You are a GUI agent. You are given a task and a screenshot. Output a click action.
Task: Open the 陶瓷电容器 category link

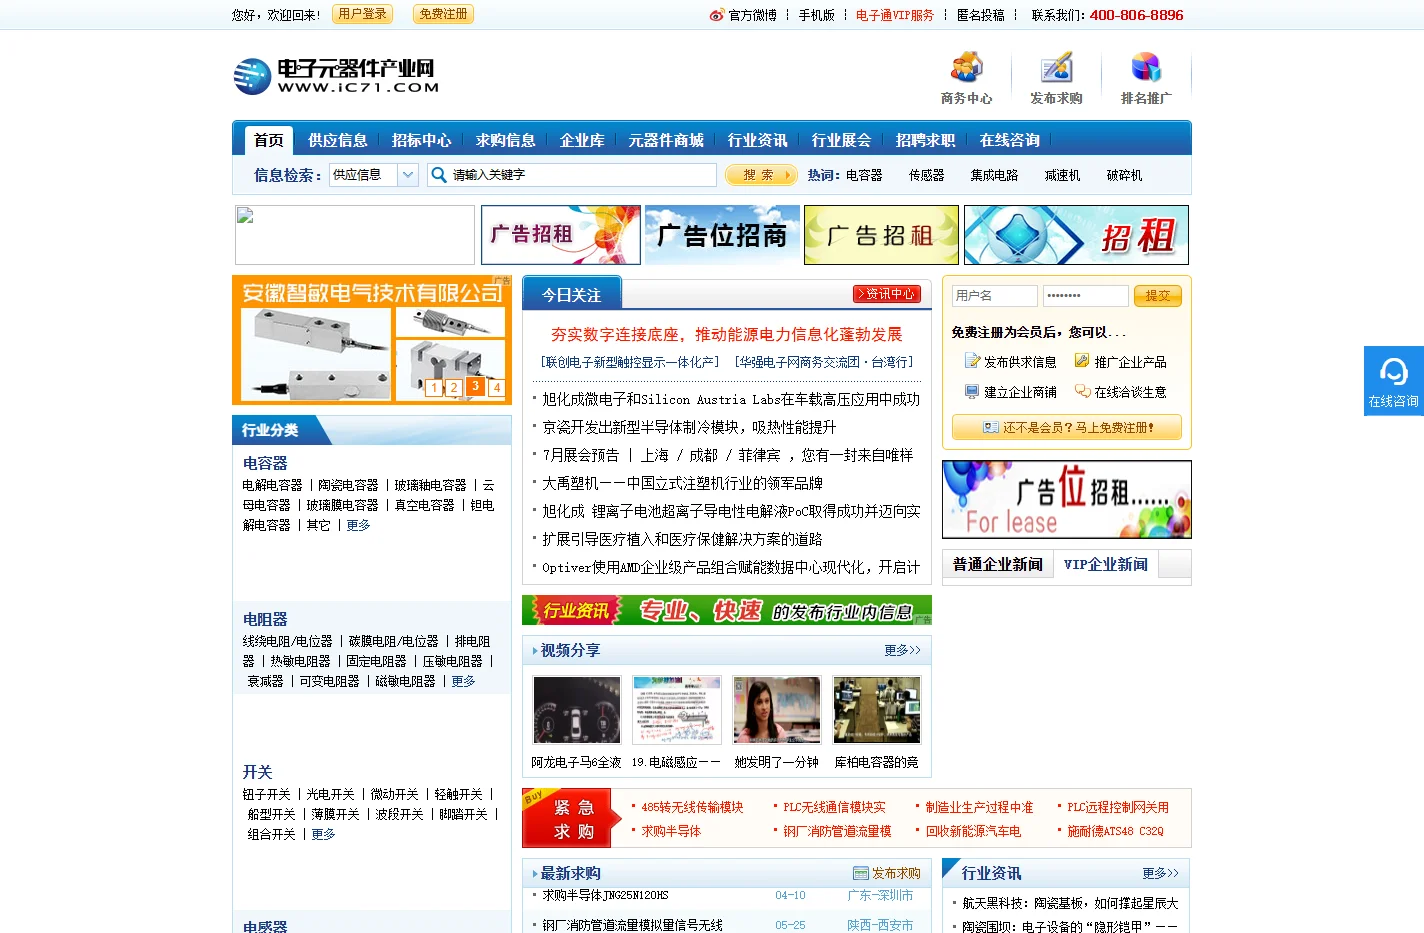348,485
